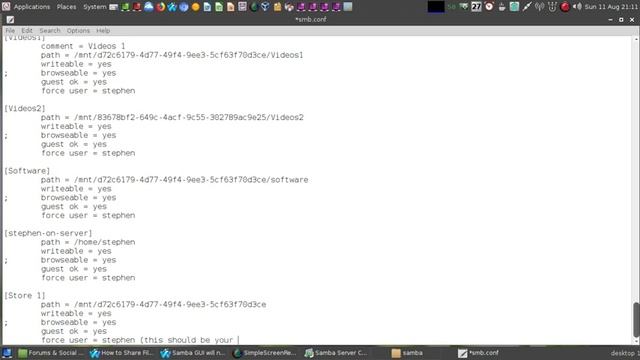
Task: Switch to SimpleScreenRe... taskbar window
Action: coord(264,353)
